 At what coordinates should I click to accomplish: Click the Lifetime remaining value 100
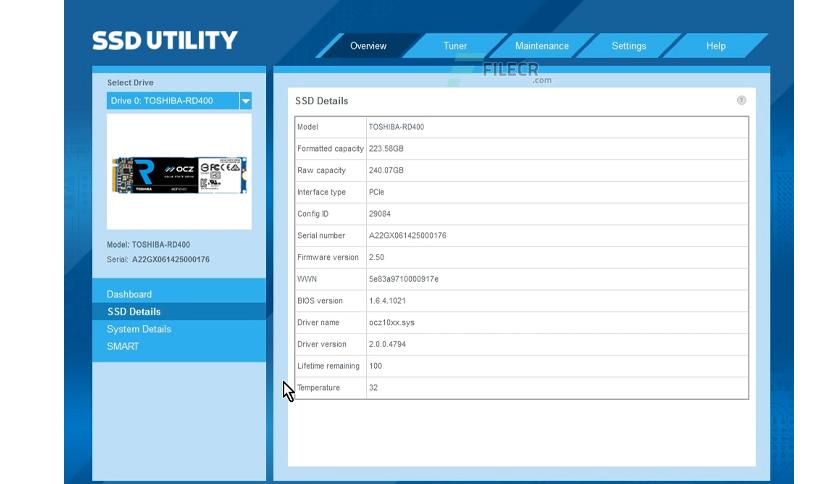pos(375,366)
